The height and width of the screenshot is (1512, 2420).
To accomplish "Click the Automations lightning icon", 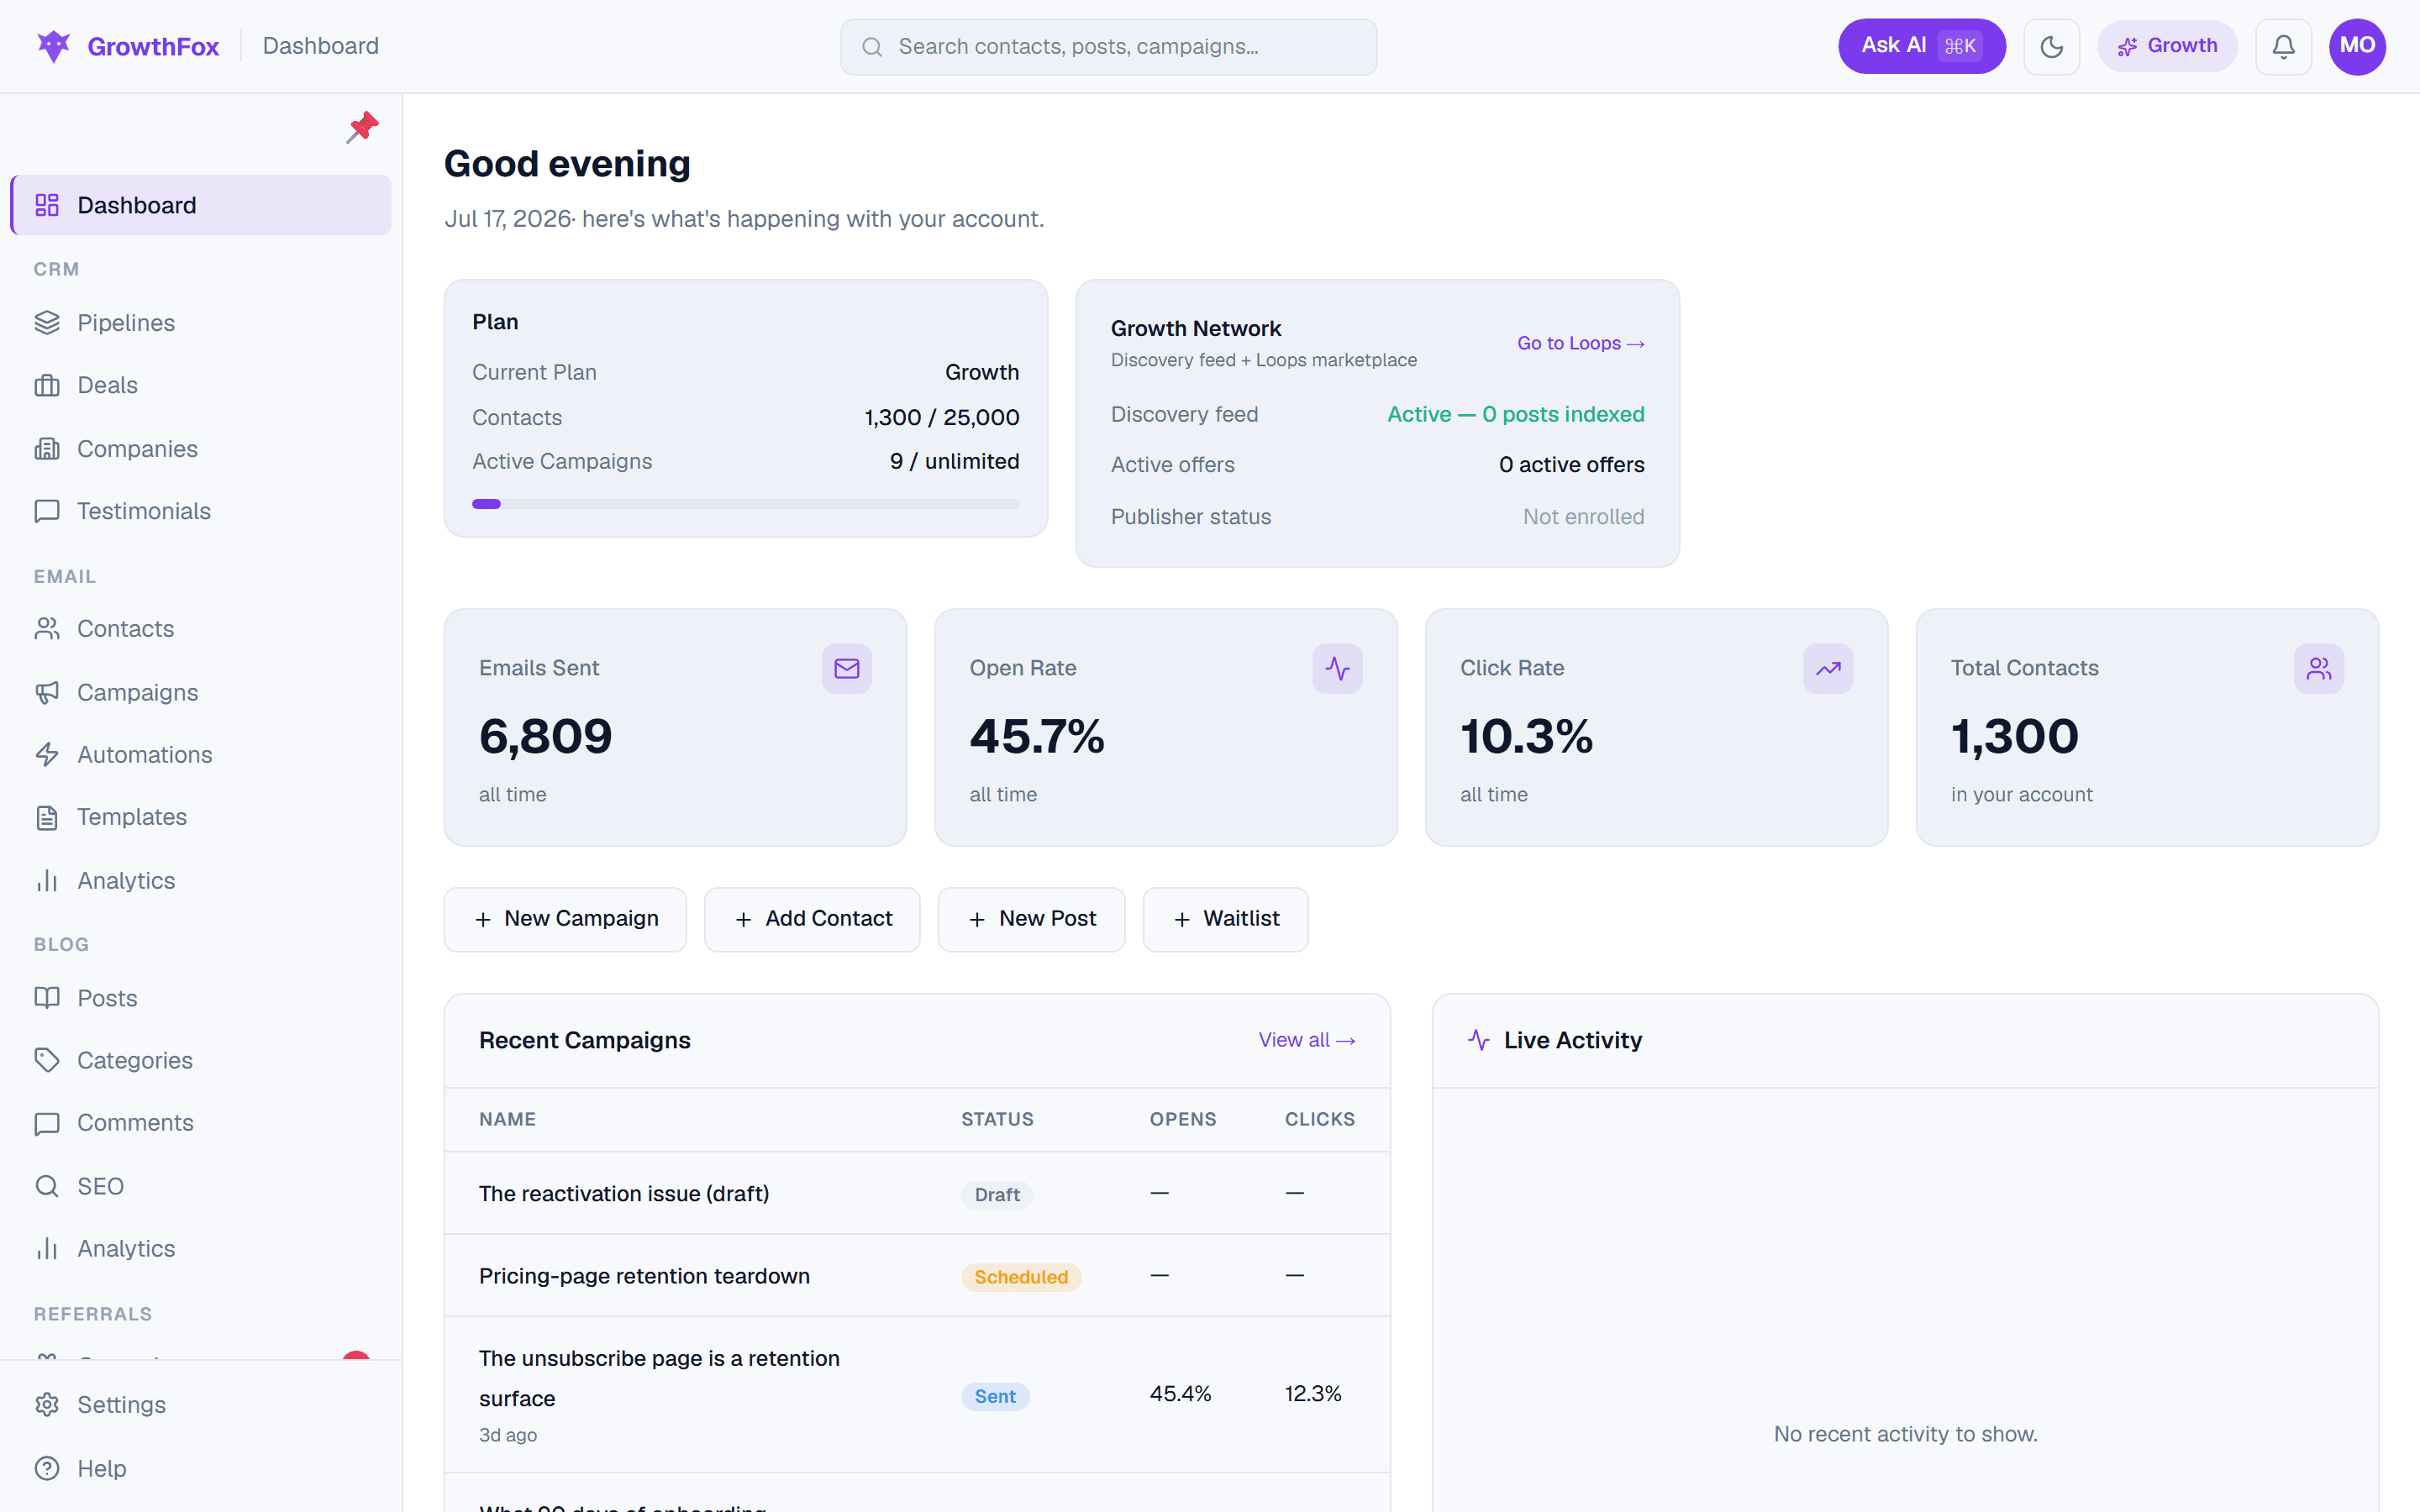I will tap(47, 755).
